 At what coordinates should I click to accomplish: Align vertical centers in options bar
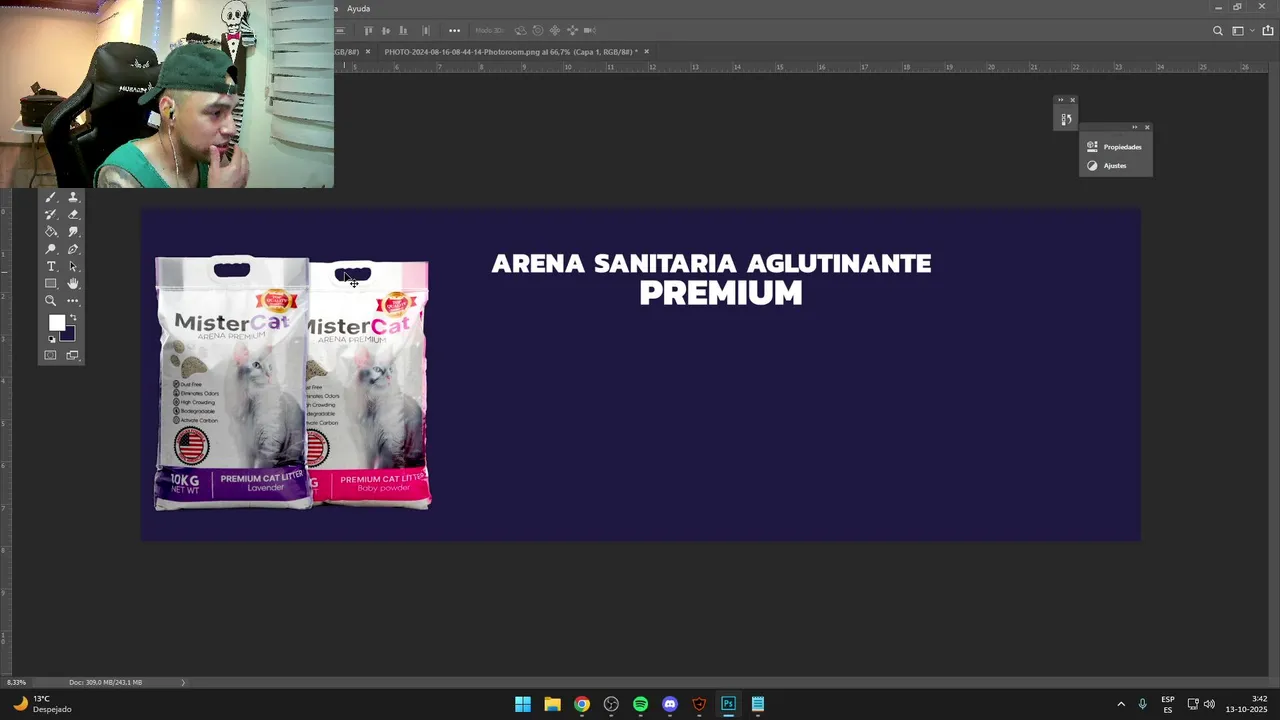point(386,30)
